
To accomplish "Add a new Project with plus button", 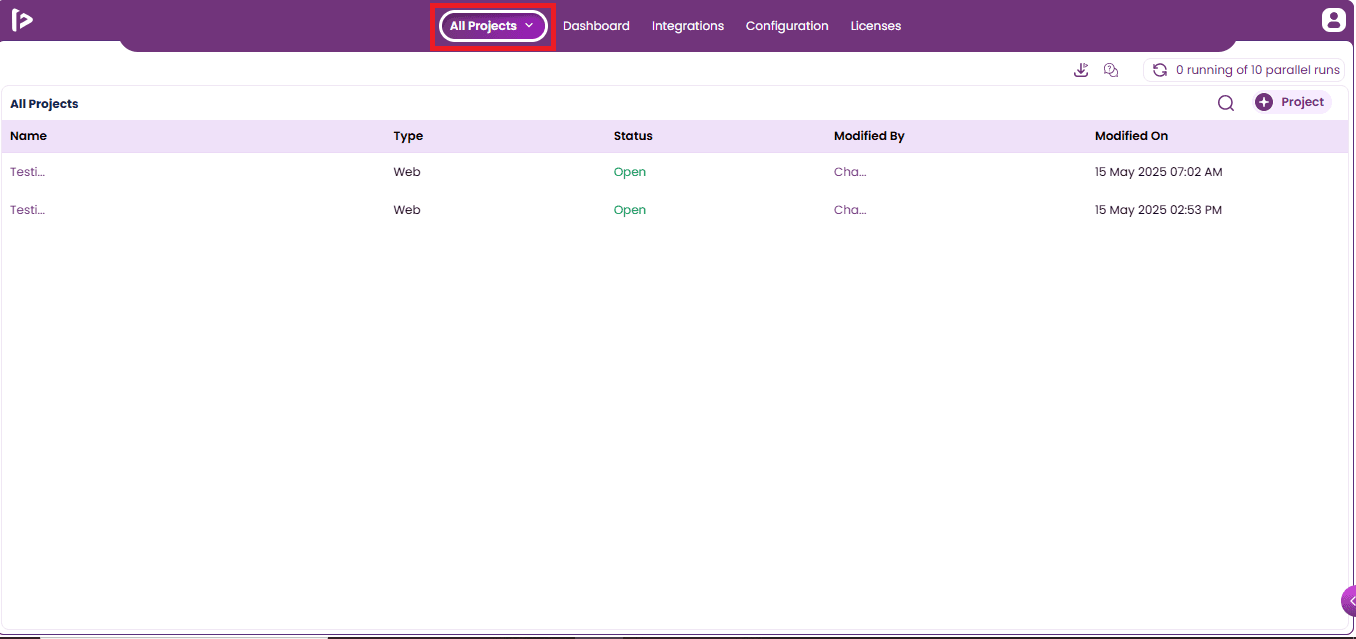I will point(1291,102).
